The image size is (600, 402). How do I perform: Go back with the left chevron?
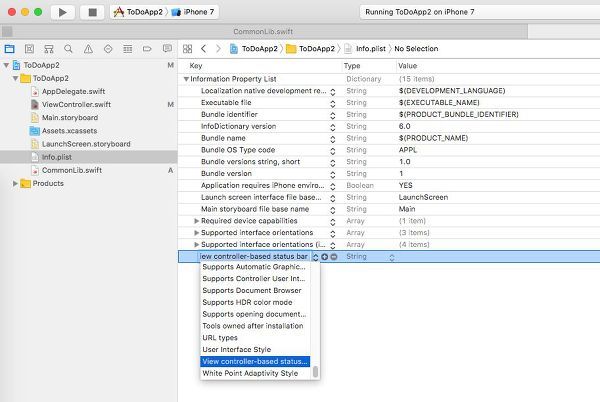(204, 49)
